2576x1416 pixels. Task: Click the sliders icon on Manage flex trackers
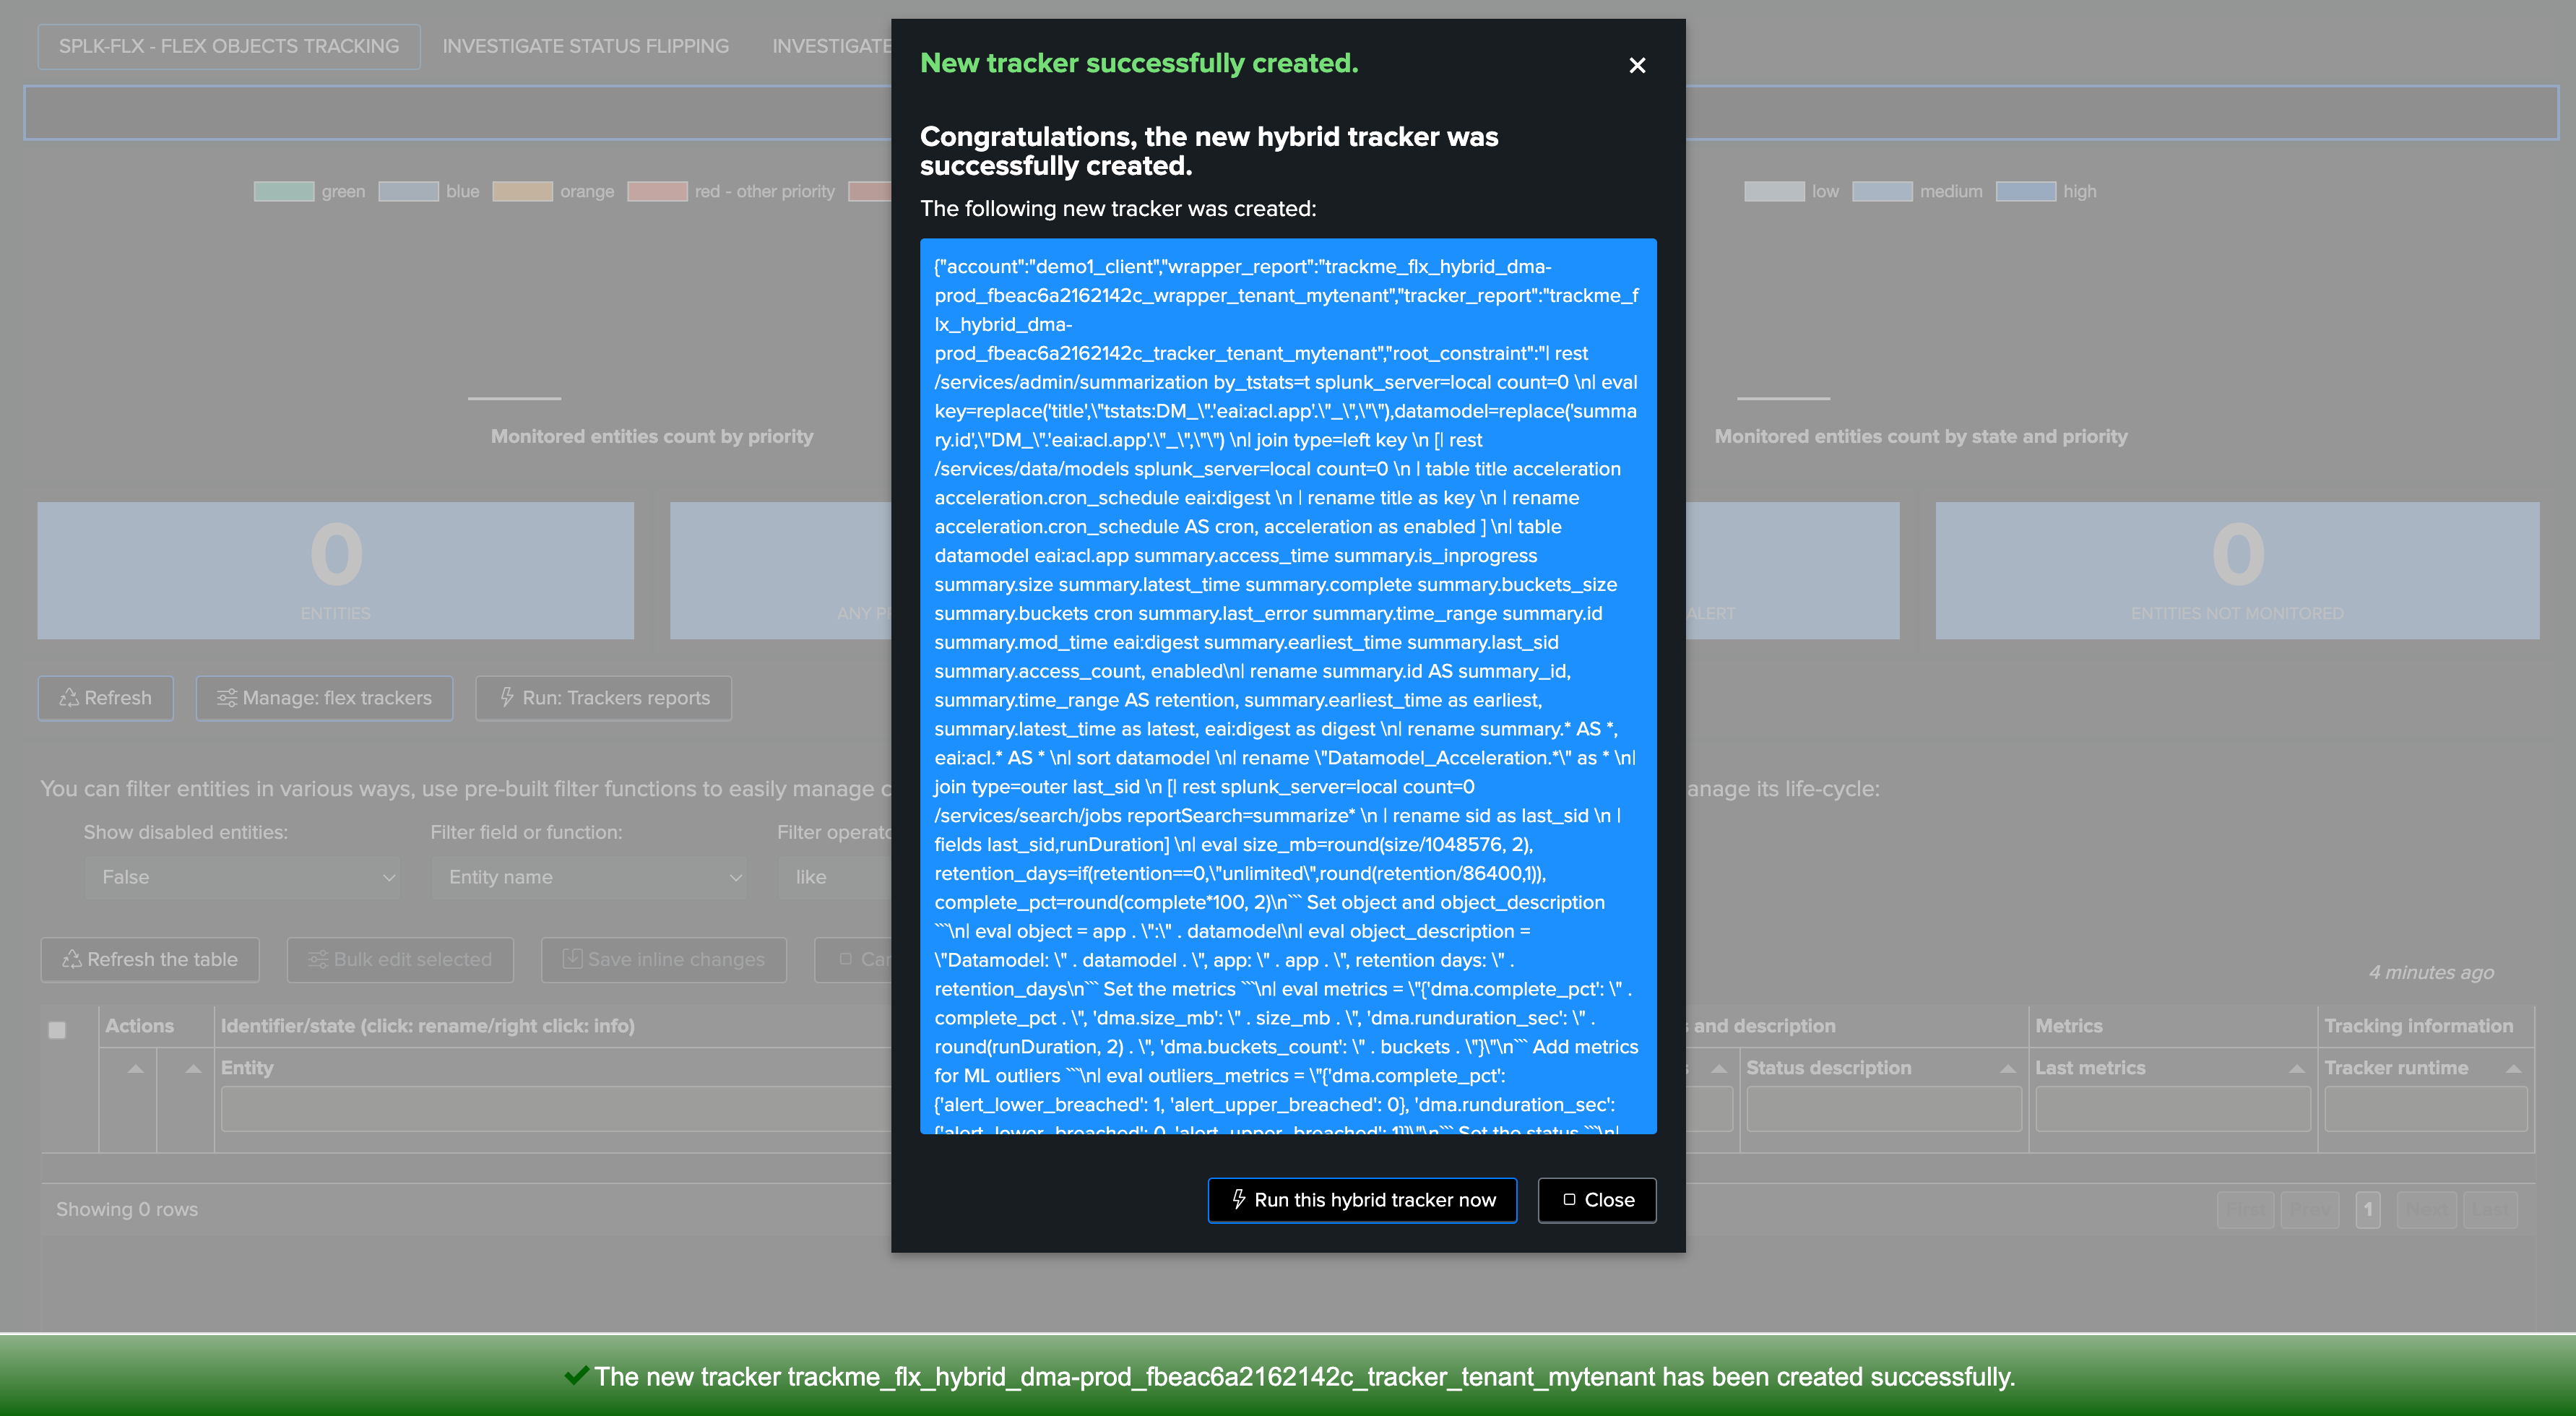(x=227, y=698)
